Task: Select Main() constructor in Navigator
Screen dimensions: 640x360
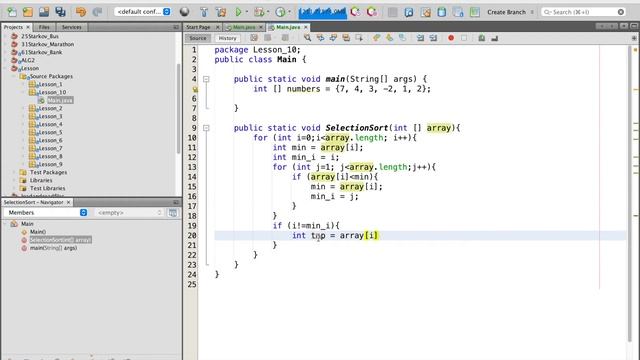Action: click(x=38, y=232)
